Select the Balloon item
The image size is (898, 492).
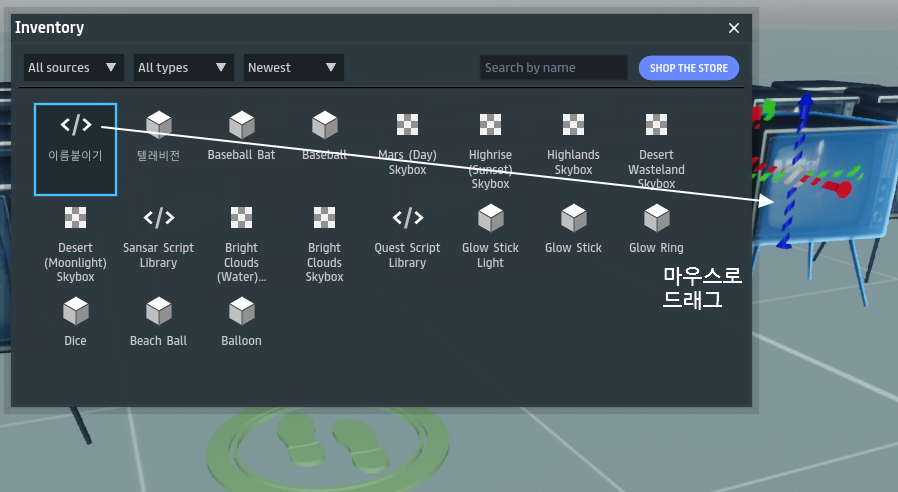coord(242,322)
